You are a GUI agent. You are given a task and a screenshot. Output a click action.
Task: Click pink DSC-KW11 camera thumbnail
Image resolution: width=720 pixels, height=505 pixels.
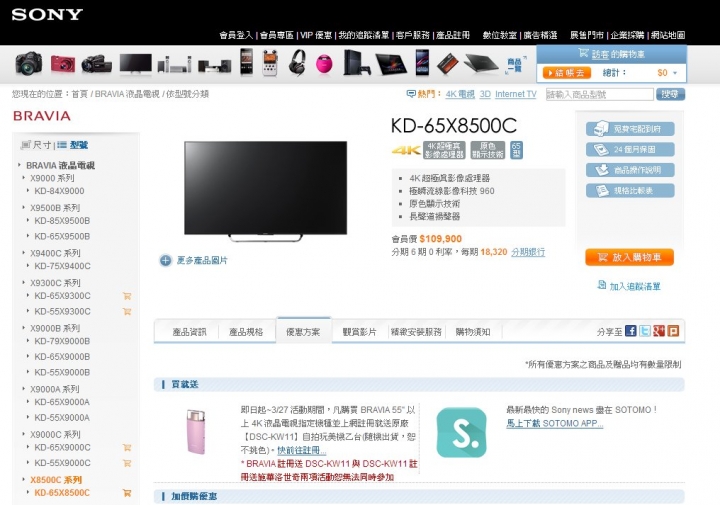tap(196, 431)
